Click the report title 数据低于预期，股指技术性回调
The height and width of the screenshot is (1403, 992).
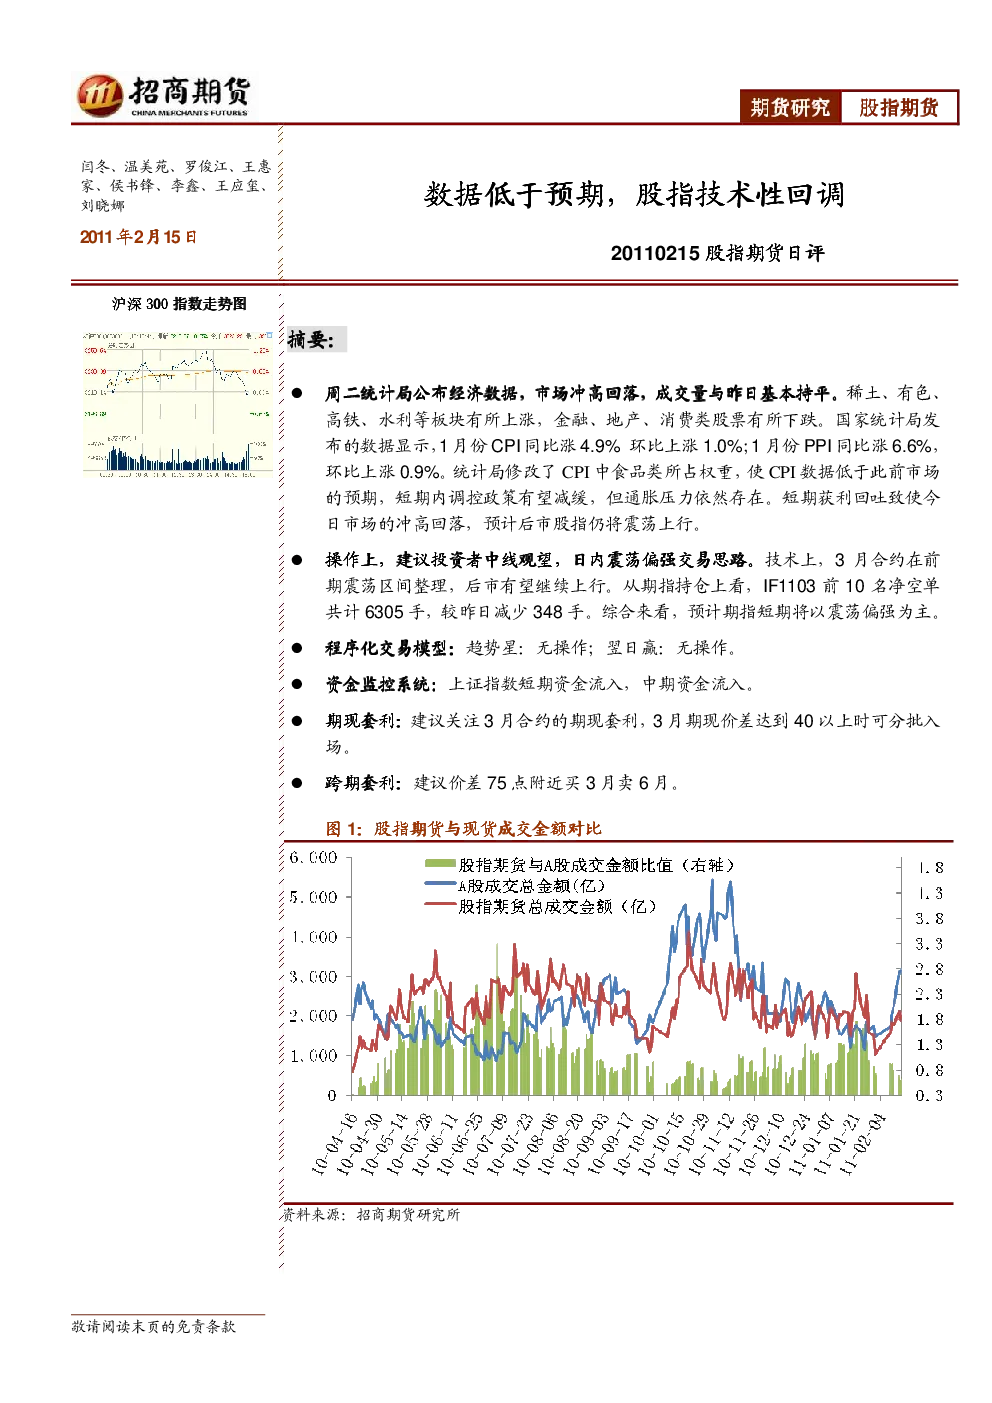634,194
